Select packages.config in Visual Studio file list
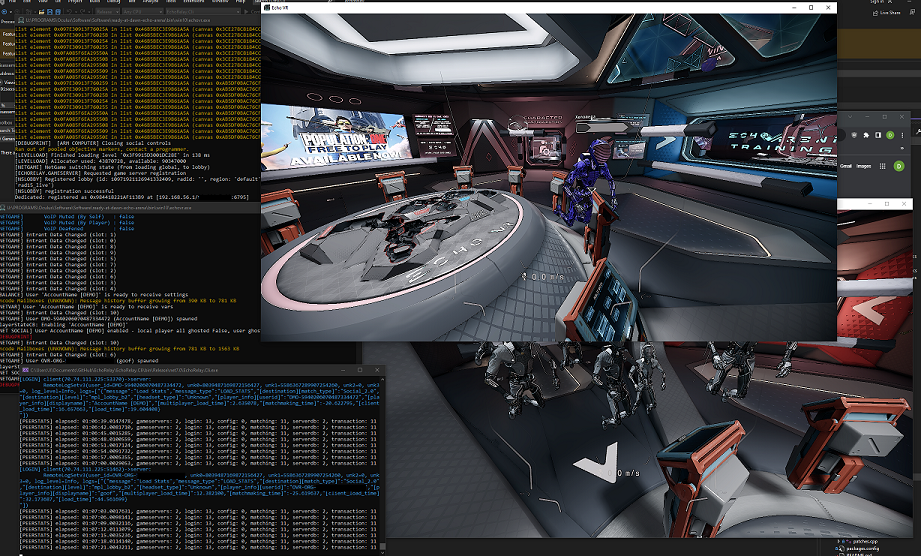Screen dimensions: 921x556 tap(864, 548)
